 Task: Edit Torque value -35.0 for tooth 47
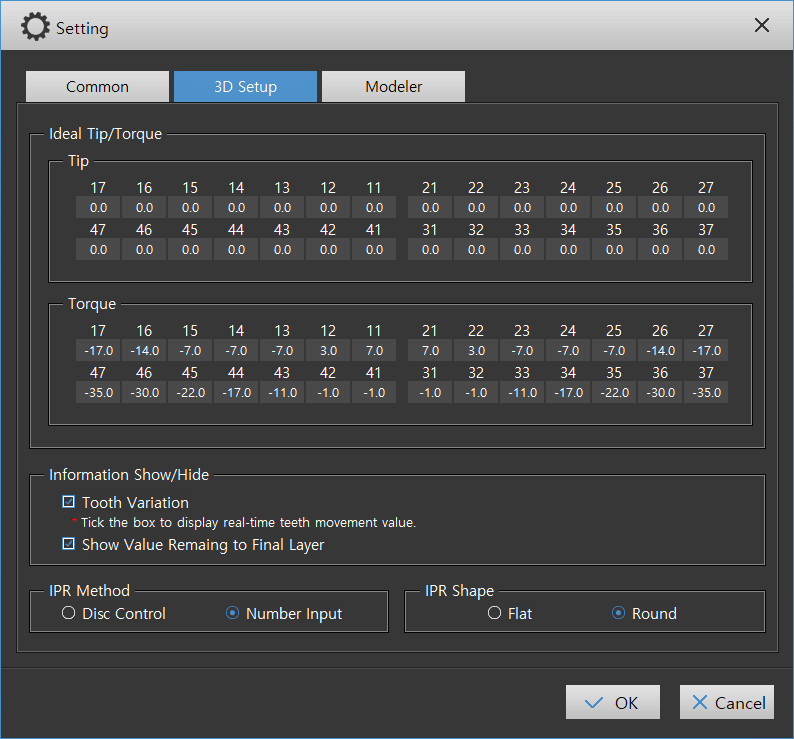tap(98, 393)
